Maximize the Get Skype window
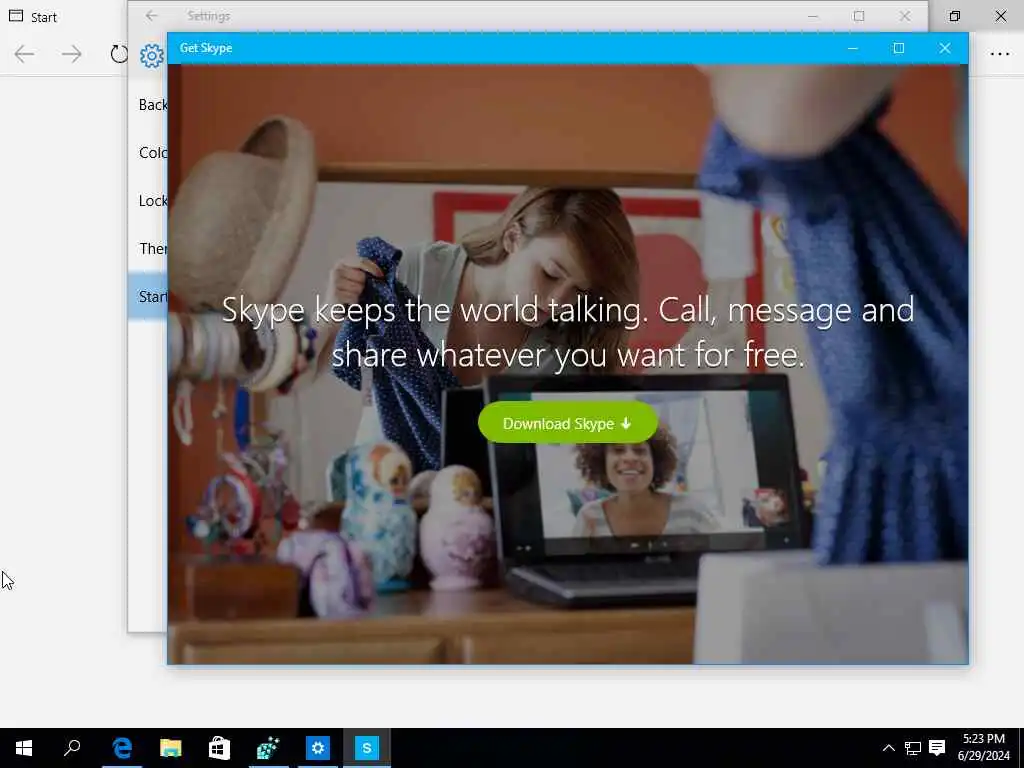 (x=899, y=48)
